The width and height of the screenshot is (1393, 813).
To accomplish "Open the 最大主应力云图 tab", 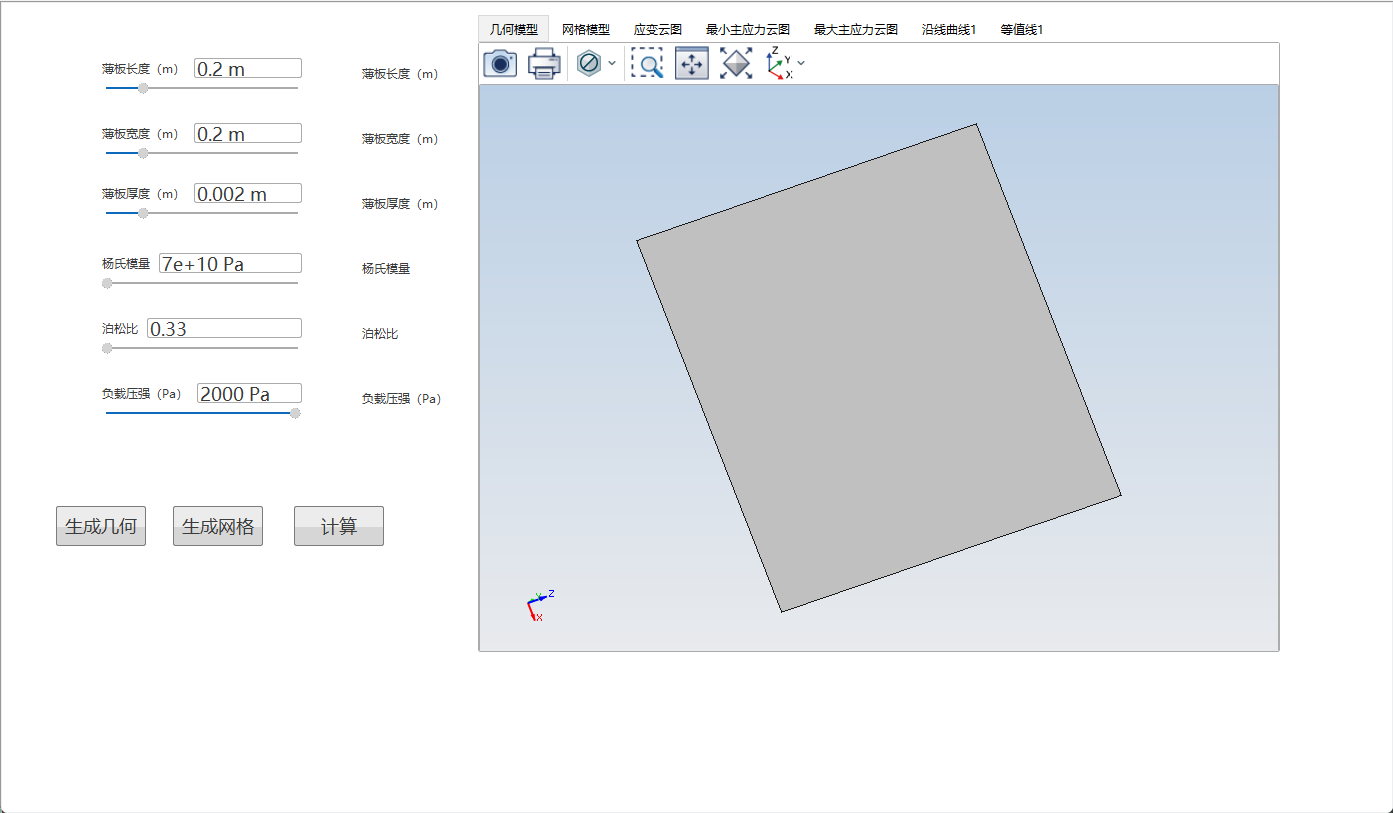I will pos(856,30).
